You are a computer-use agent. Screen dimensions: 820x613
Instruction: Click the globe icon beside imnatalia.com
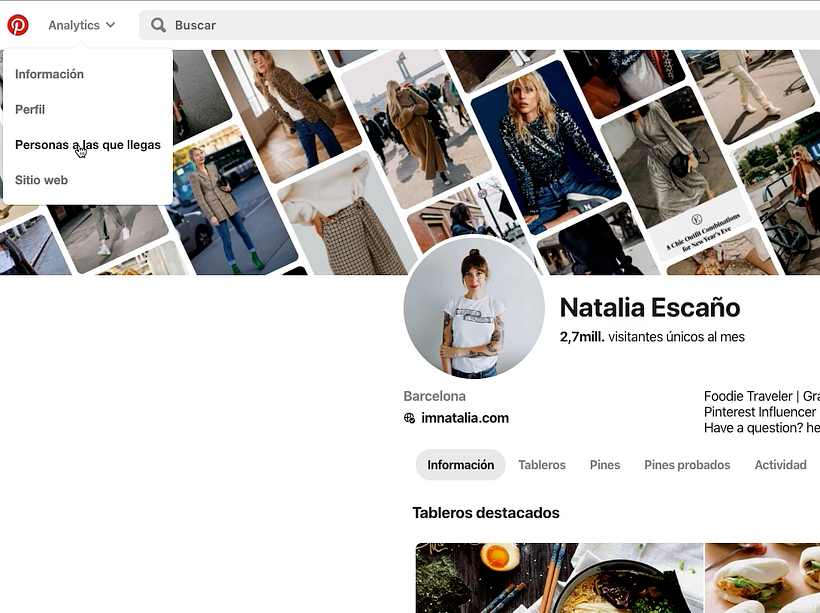pos(409,418)
